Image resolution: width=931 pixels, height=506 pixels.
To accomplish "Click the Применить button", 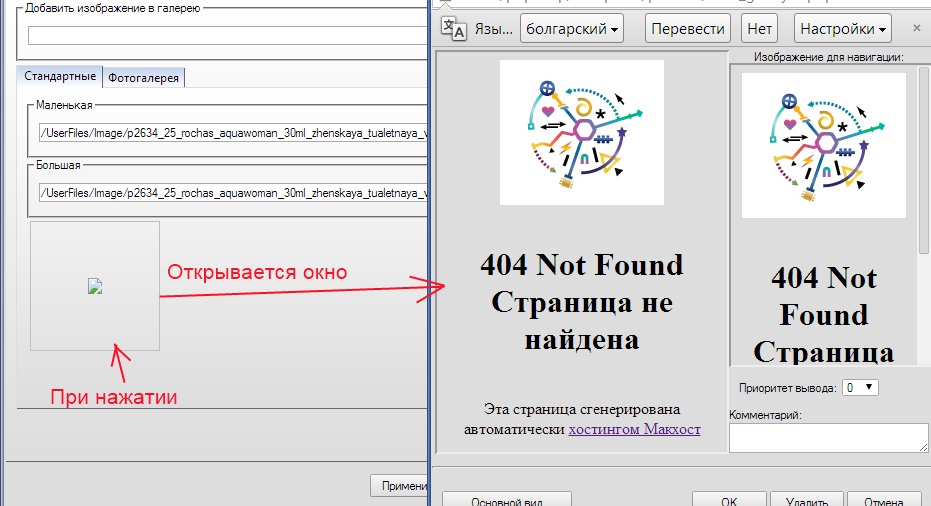I will (399, 486).
